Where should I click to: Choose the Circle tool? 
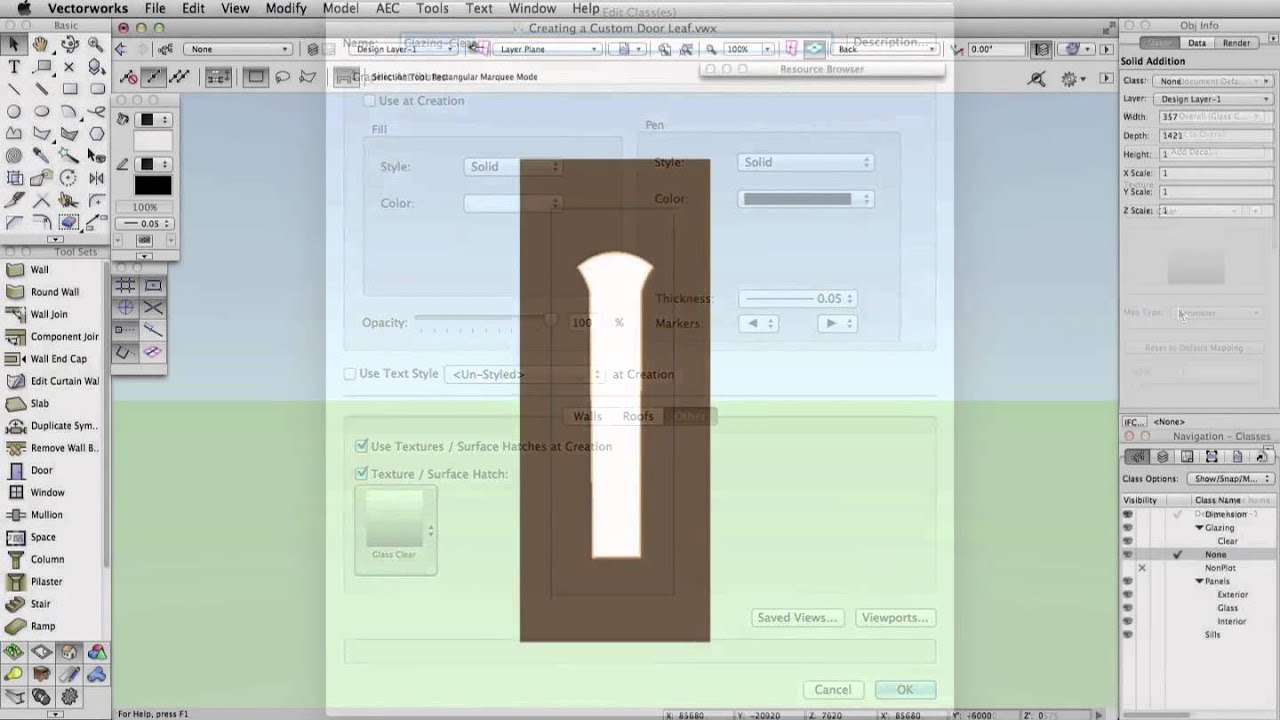click(14, 112)
